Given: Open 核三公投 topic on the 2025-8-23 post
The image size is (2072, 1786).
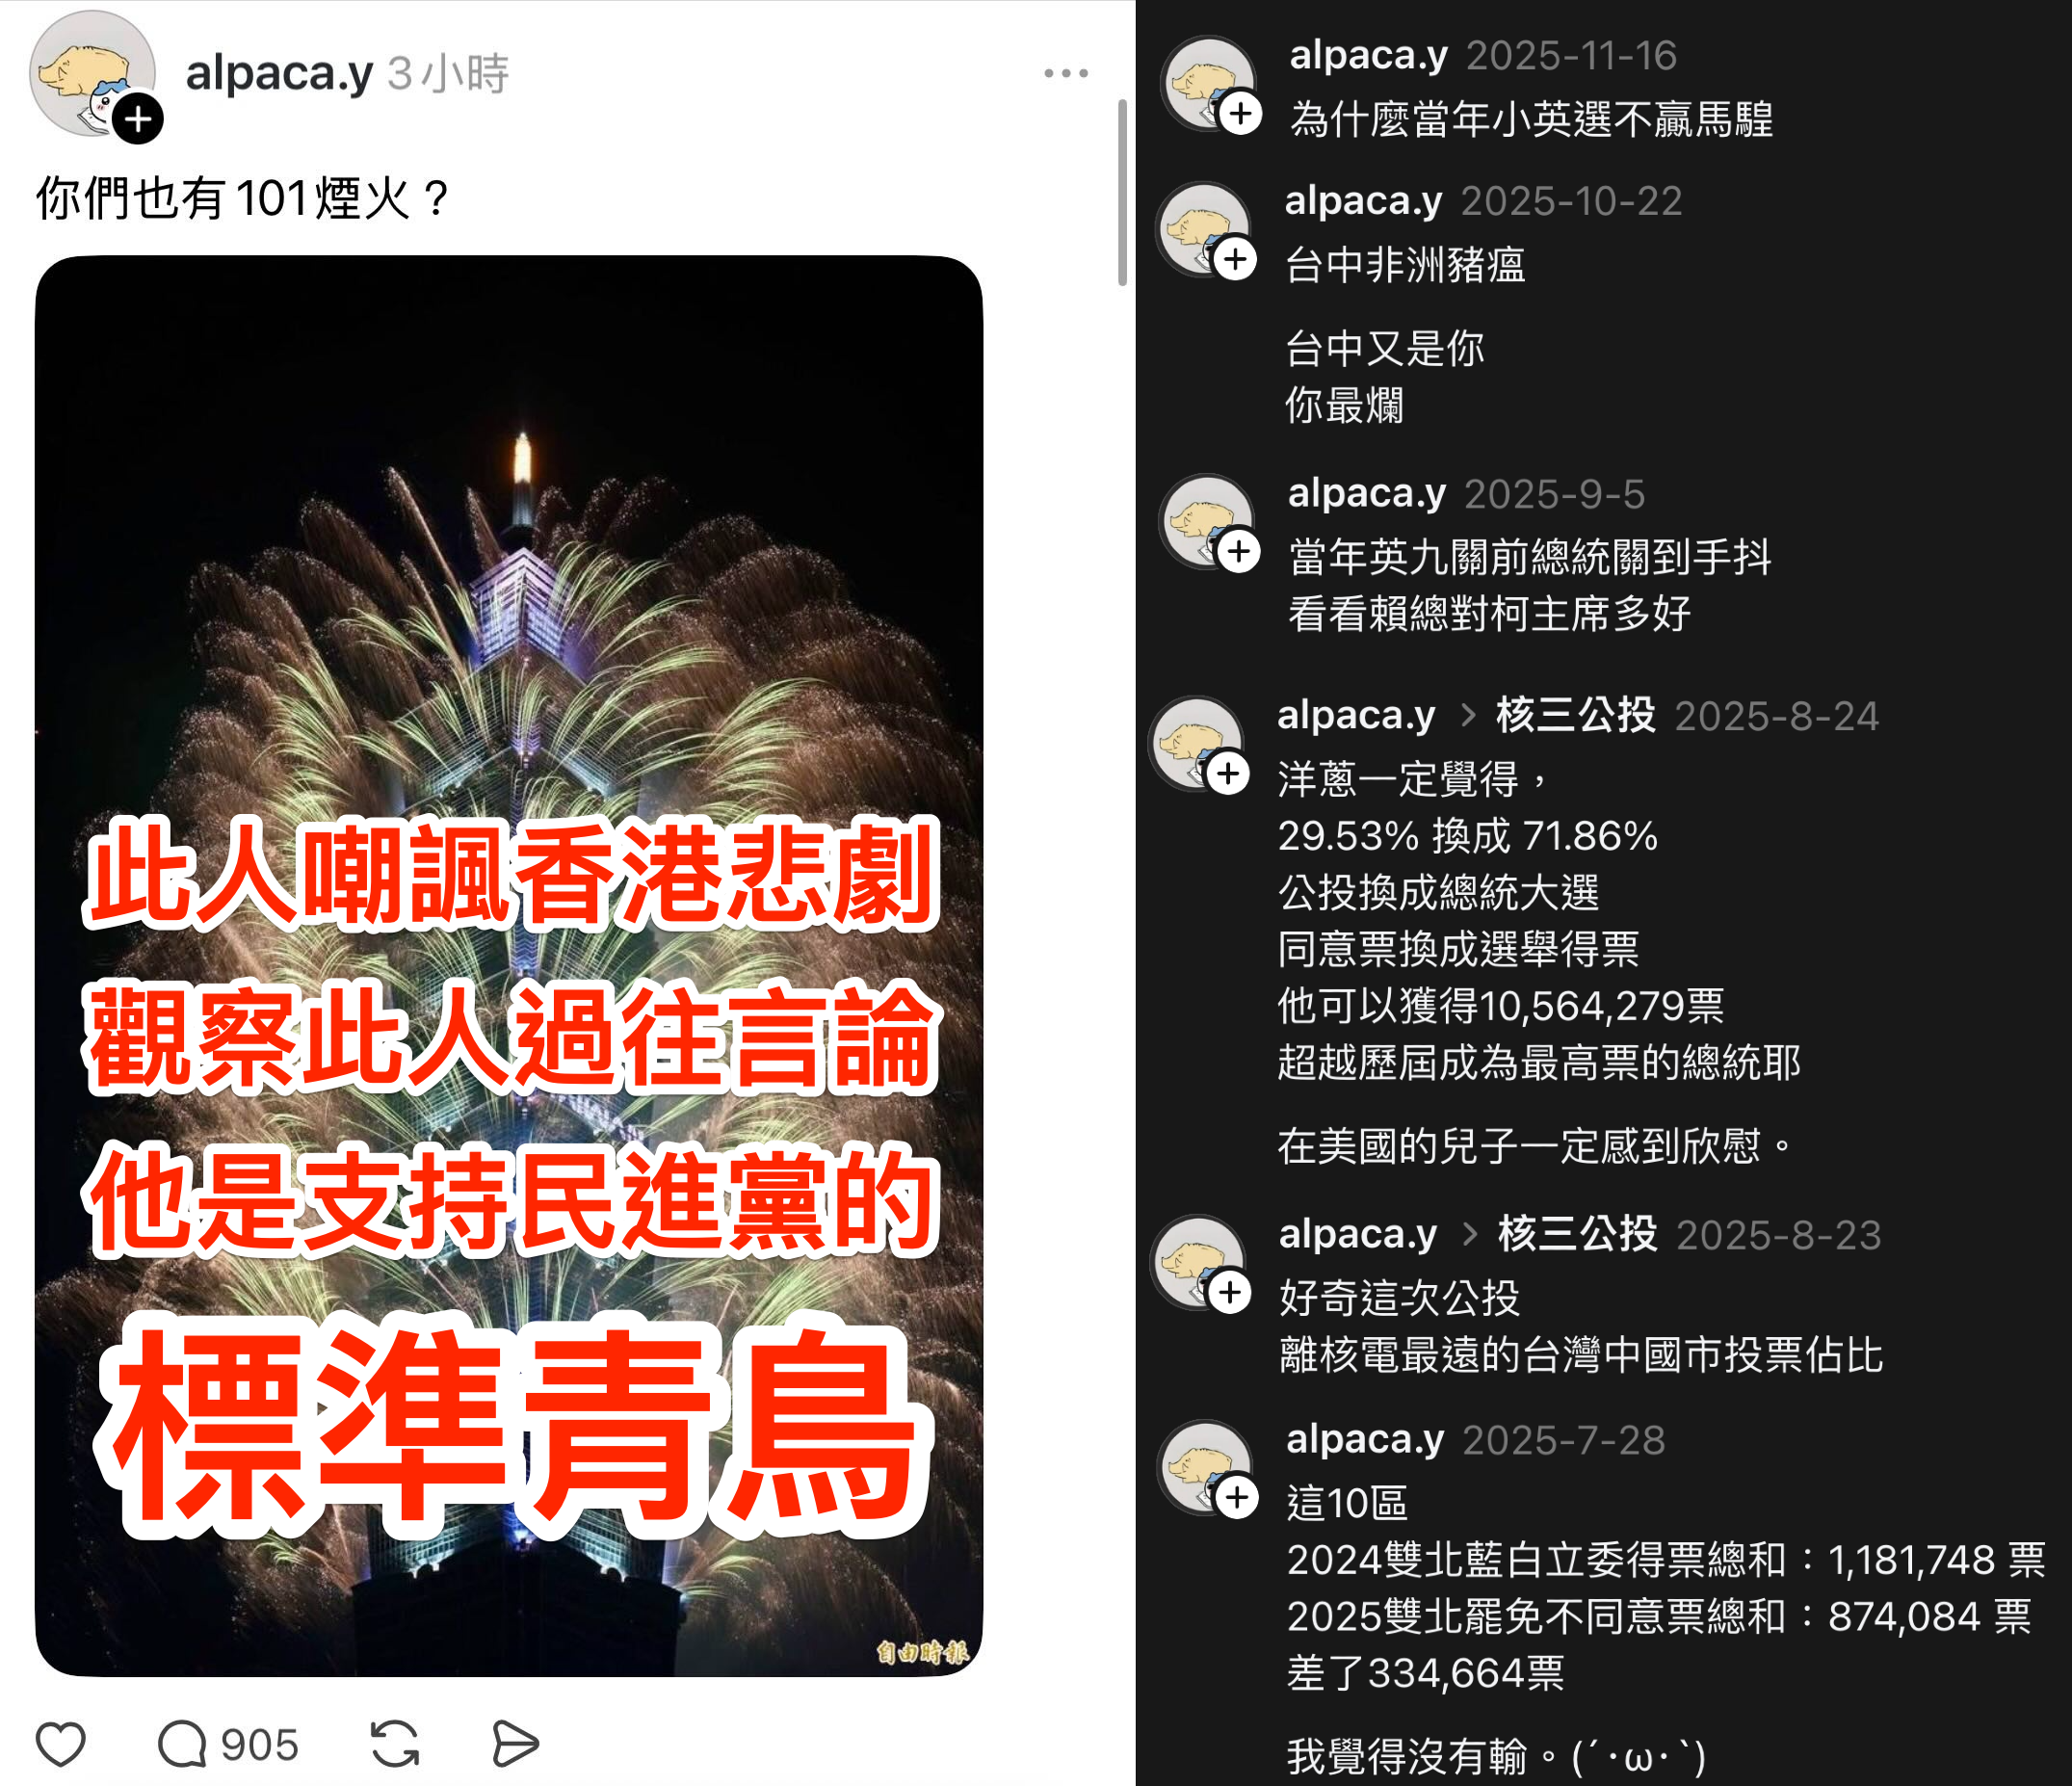Looking at the screenshot, I should point(1577,1234).
